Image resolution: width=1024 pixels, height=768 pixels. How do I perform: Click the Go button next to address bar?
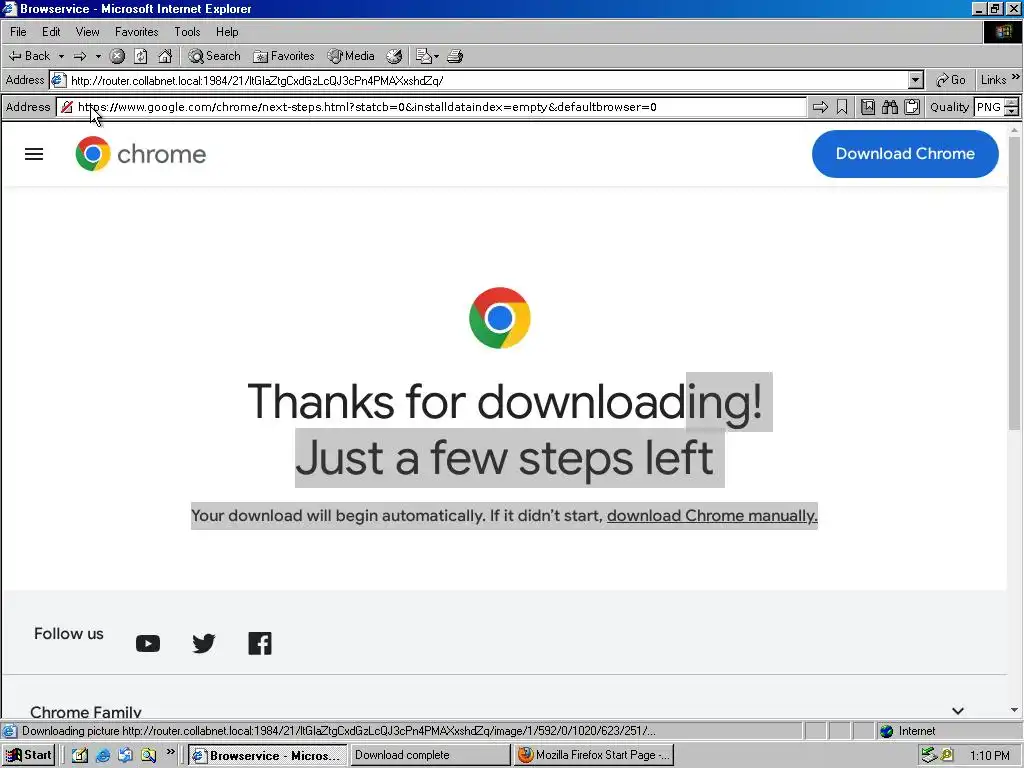(951, 80)
